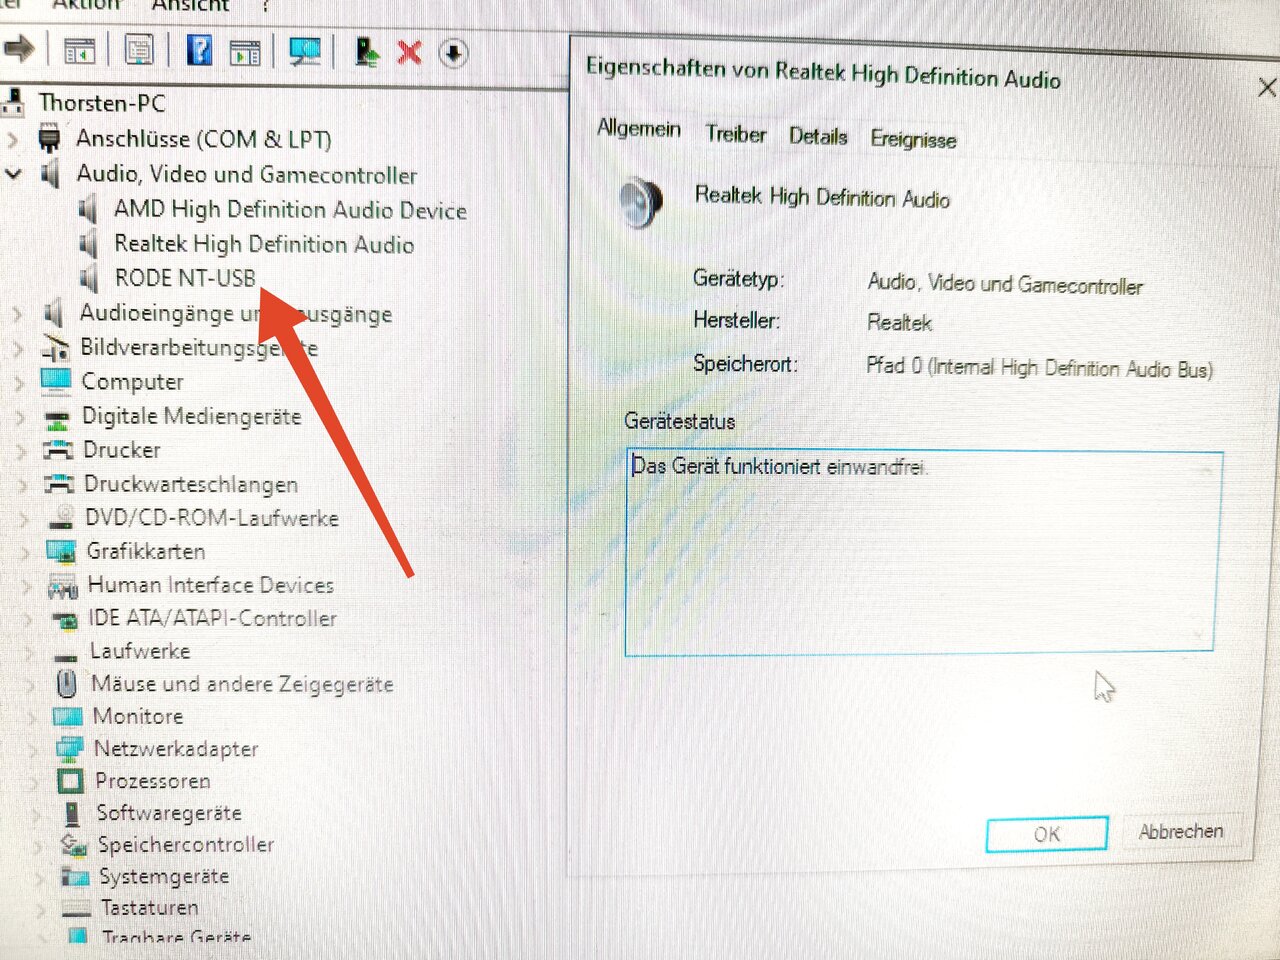Screen dimensions: 1280x960
Task: Toggle the action pane toolbar icon
Action: (x=245, y=51)
